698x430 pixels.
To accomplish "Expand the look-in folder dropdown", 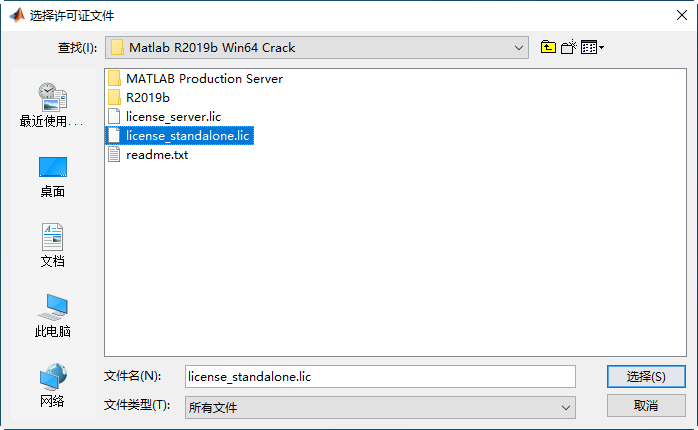I will [x=519, y=48].
